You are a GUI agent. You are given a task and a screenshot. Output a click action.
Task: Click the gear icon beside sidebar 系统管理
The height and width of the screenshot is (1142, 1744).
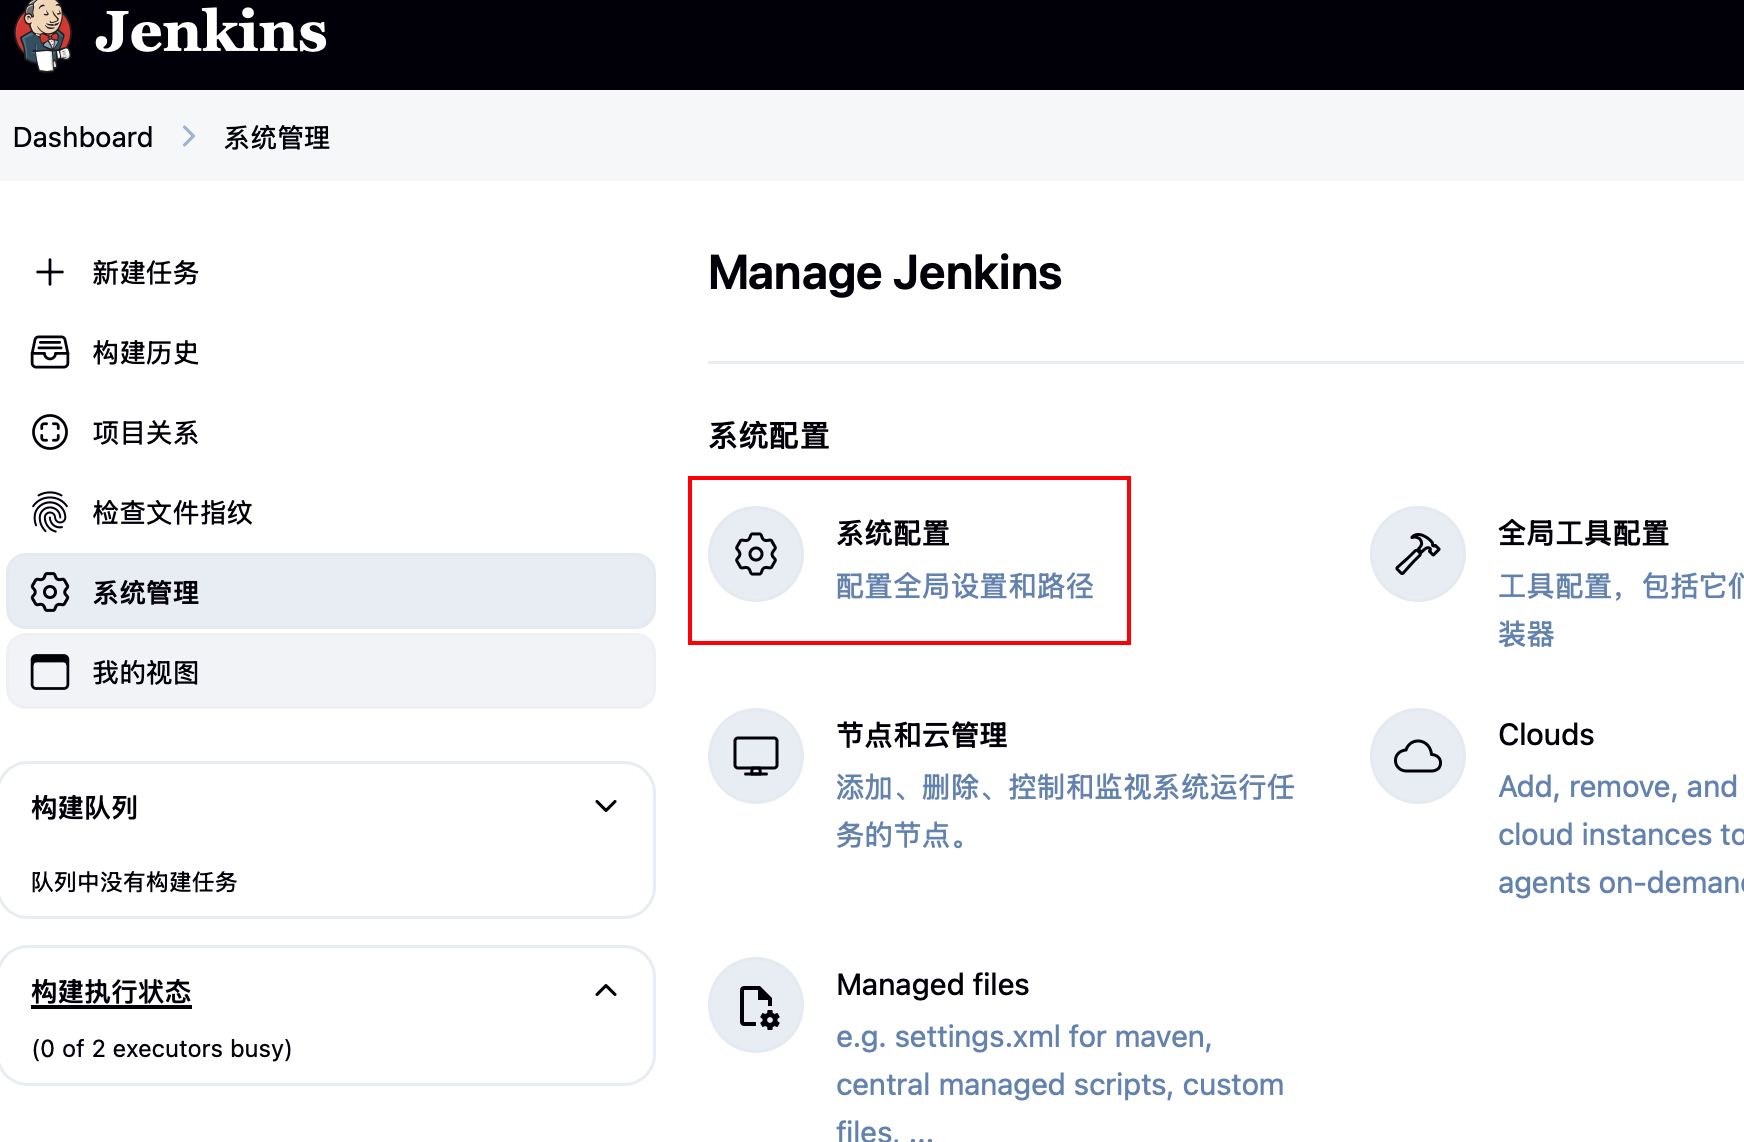[50, 592]
